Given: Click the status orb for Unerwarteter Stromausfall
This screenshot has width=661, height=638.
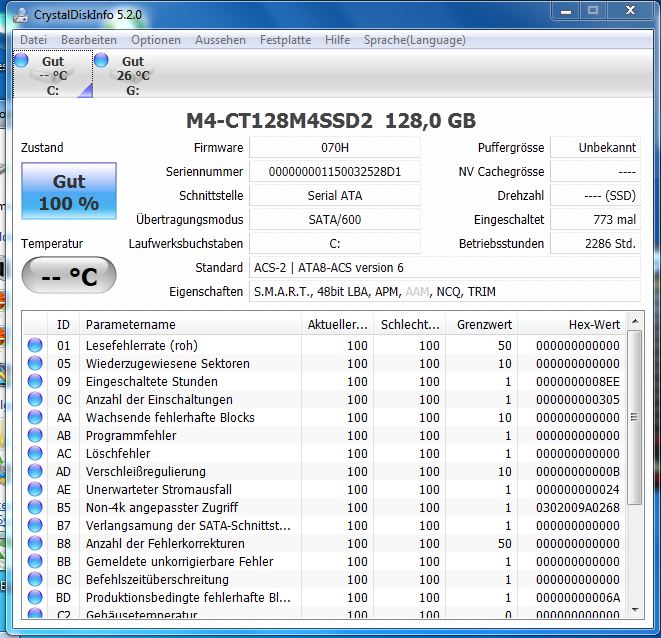Looking at the screenshot, I should pos(35,489).
